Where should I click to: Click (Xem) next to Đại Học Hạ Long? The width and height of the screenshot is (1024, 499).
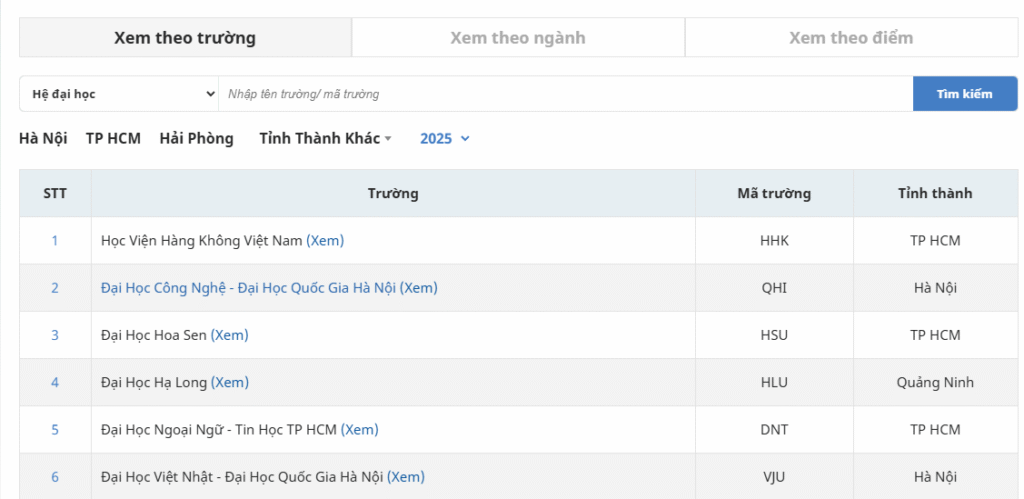point(230,382)
